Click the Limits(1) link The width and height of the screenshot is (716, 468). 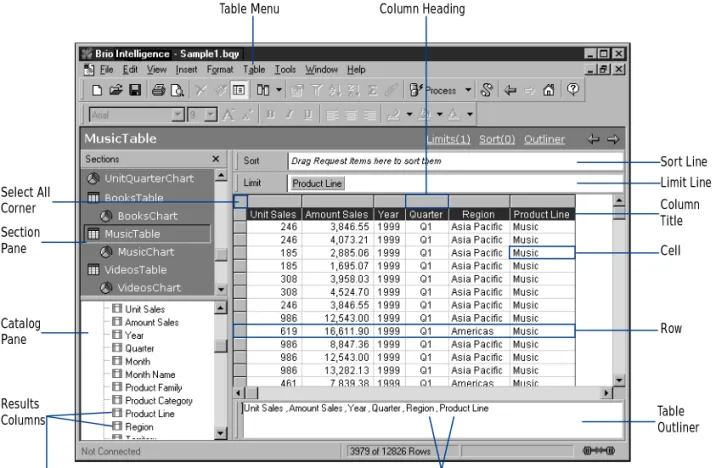click(448, 139)
